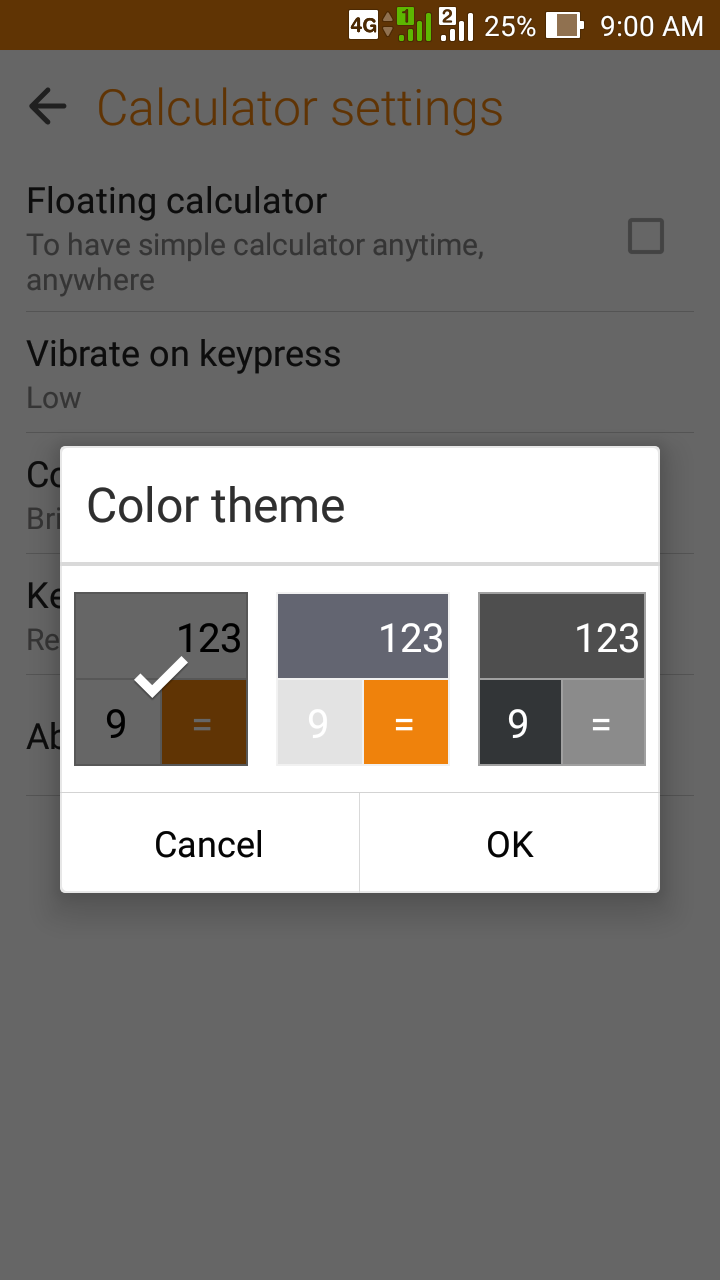This screenshot has width=720, height=1280.
Task: Open the Vibrate on keypress setting
Action: (360, 372)
